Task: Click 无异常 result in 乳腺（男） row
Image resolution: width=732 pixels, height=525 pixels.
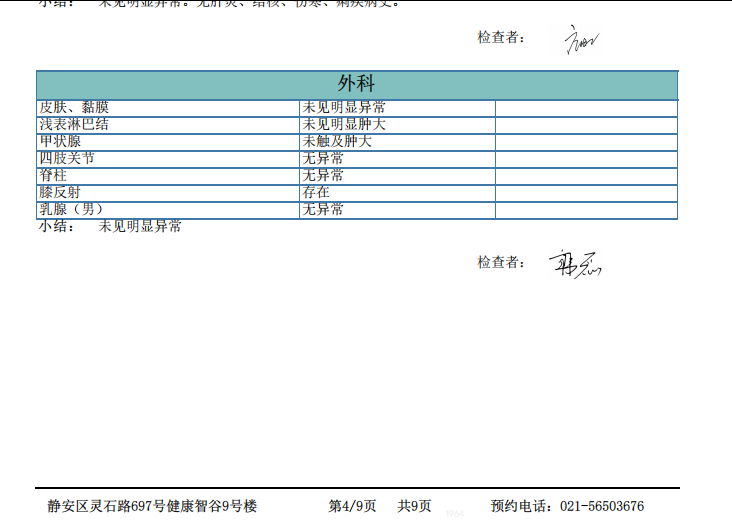Action: pos(323,210)
